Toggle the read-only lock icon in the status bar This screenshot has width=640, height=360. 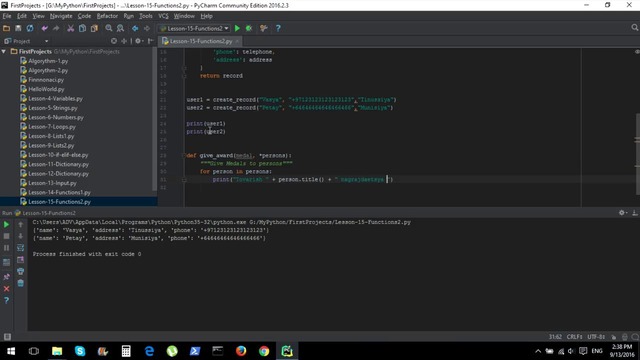[613, 337]
